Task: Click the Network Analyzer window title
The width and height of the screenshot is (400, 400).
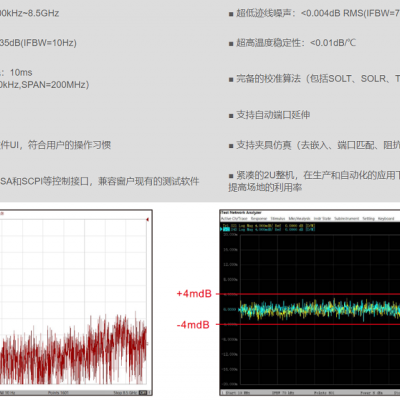Action: 241,213
